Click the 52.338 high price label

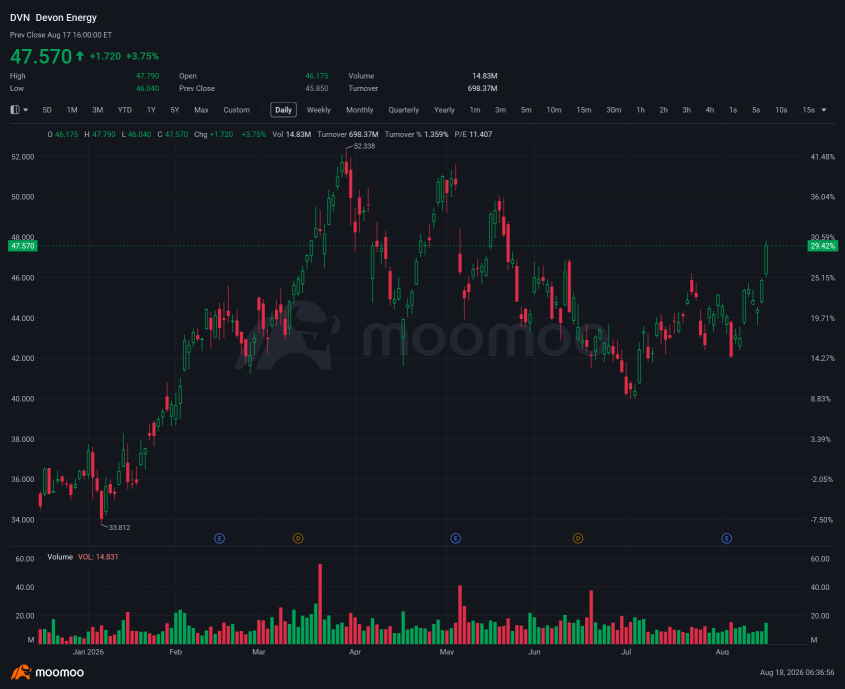[x=364, y=146]
